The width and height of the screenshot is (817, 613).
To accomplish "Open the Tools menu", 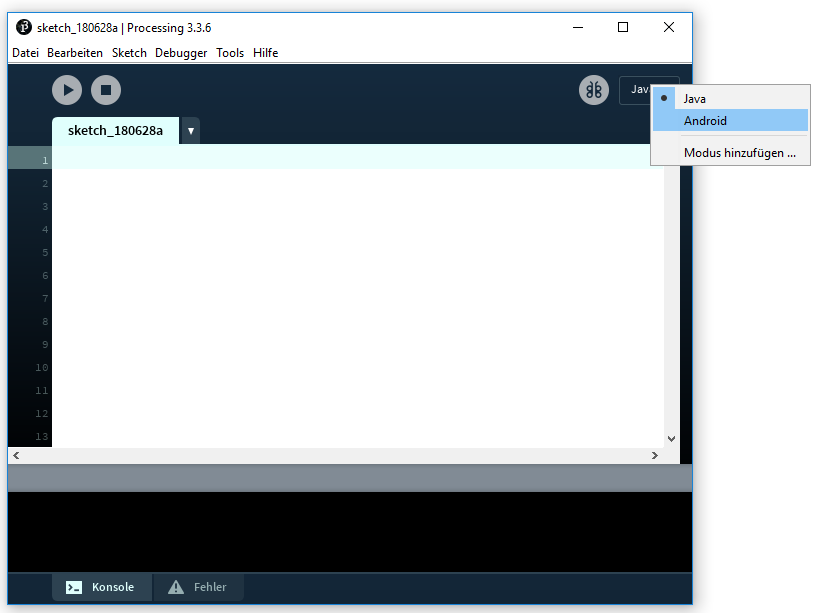I will pyautogui.click(x=230, y=53).
